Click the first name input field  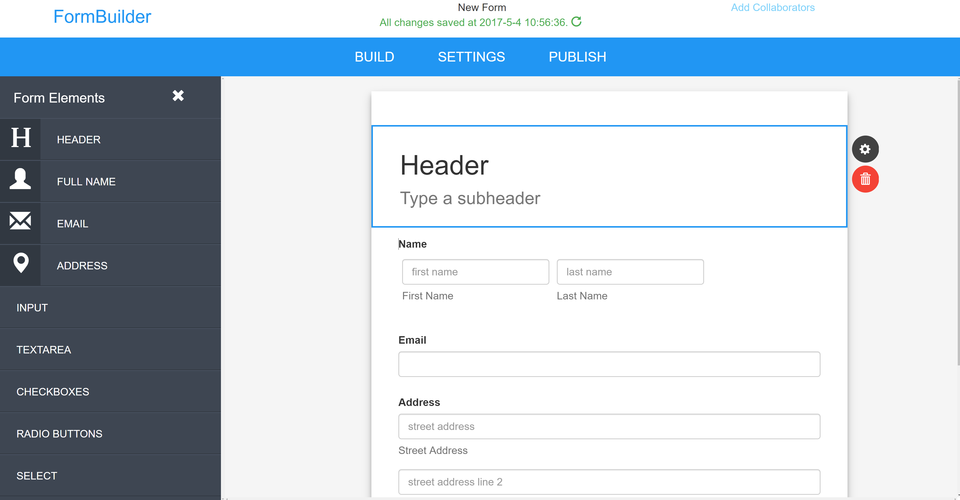point(475,272)
